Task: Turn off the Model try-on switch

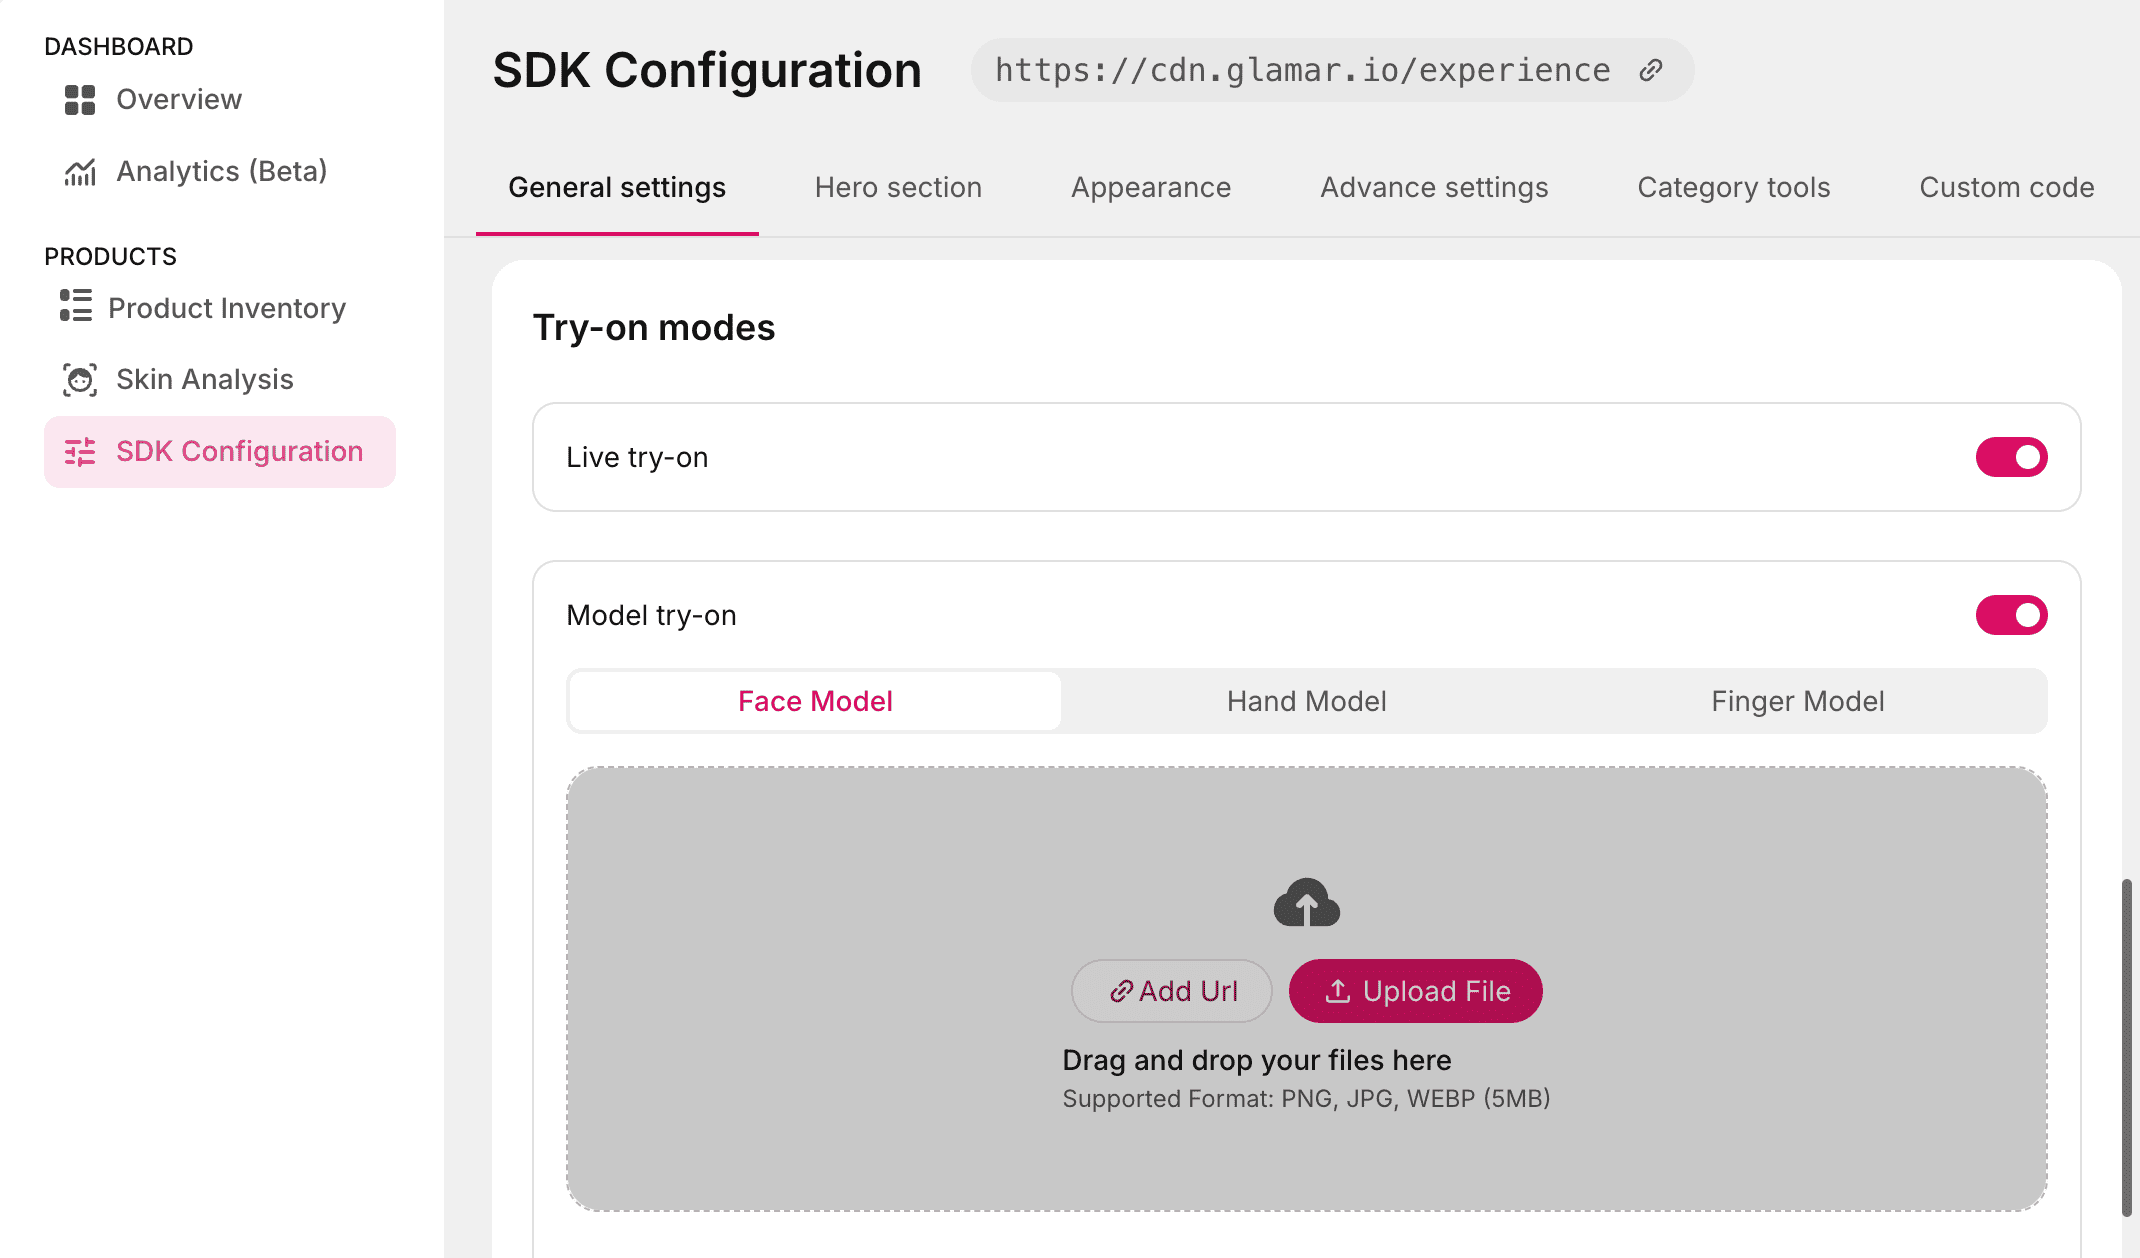Action: click(2011, 615)
